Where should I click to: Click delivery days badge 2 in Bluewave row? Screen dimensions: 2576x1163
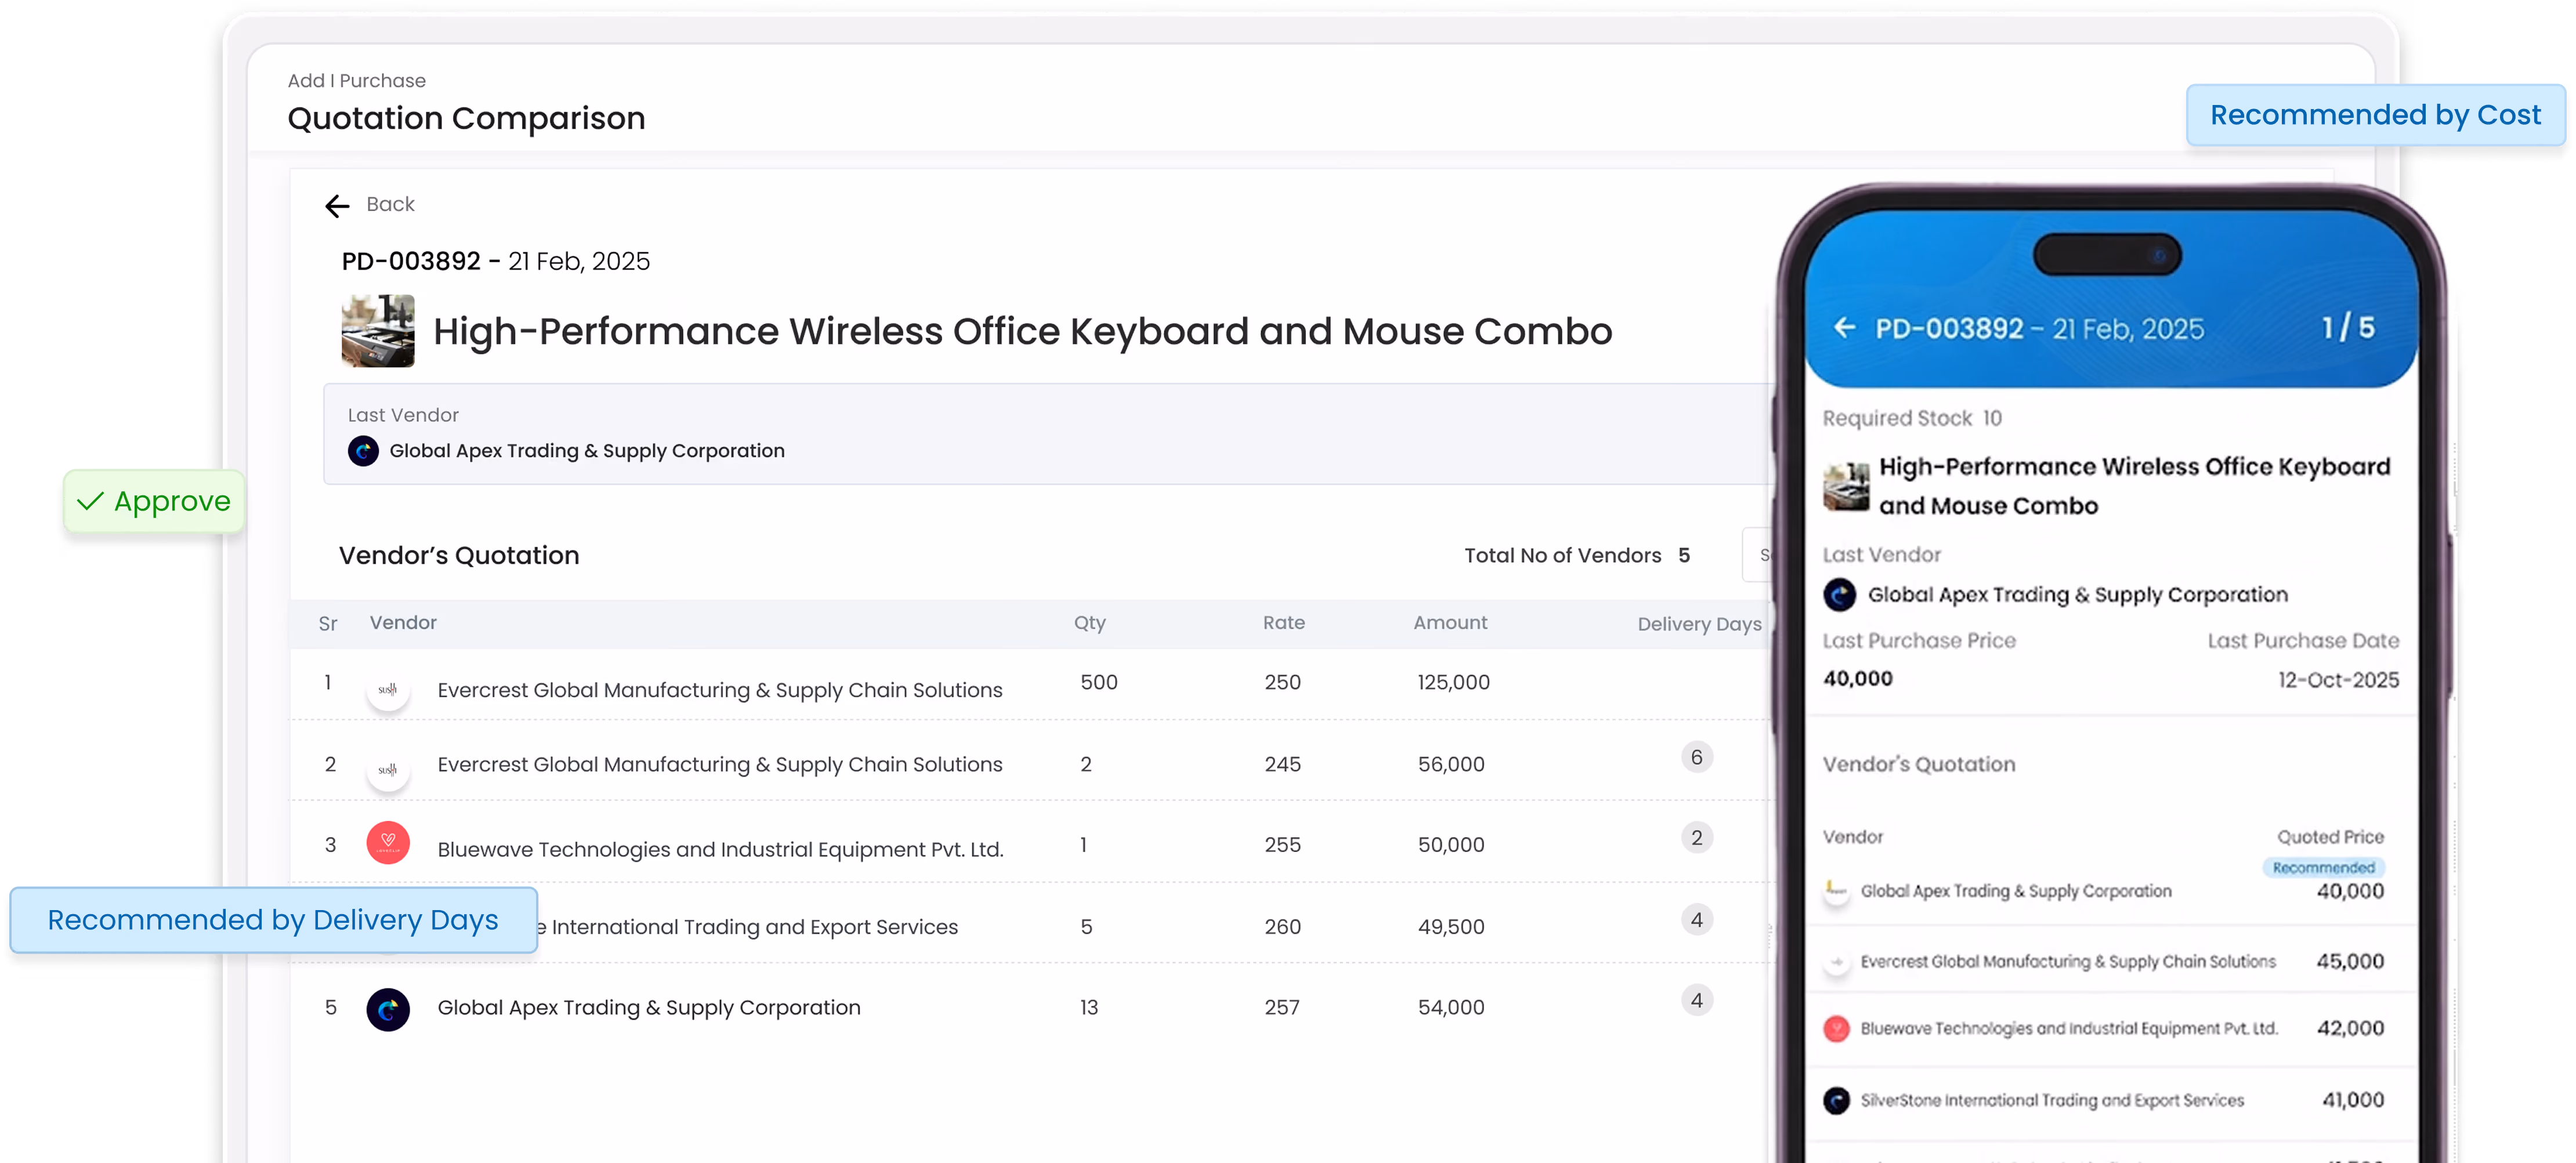(x=1697, y=837)
